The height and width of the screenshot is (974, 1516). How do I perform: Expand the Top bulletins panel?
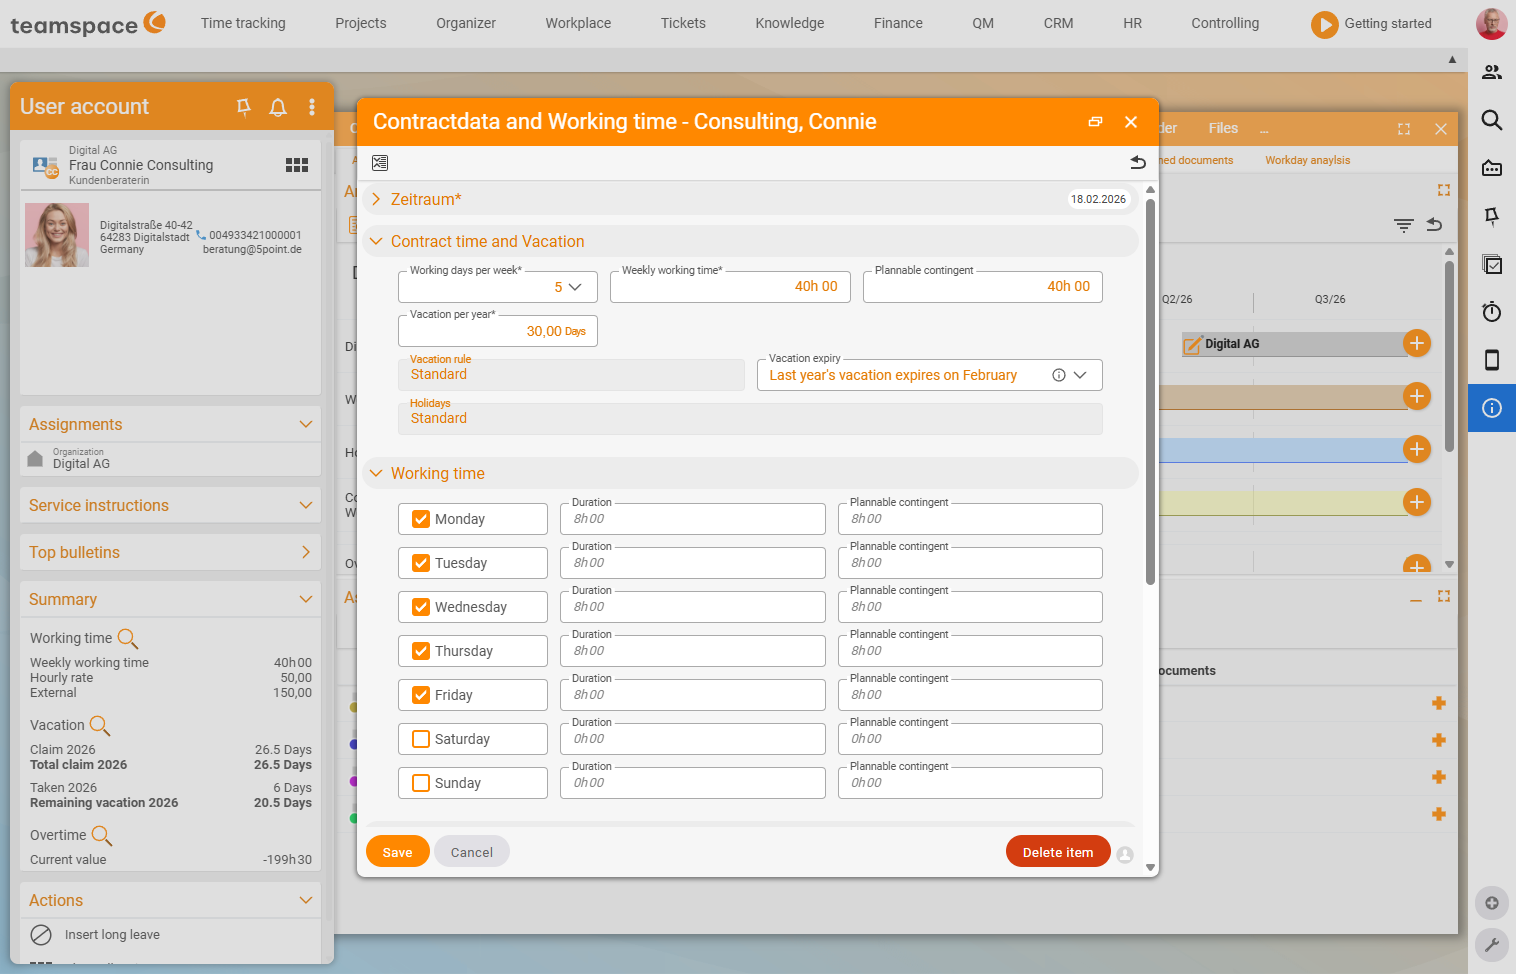(306, 552)
